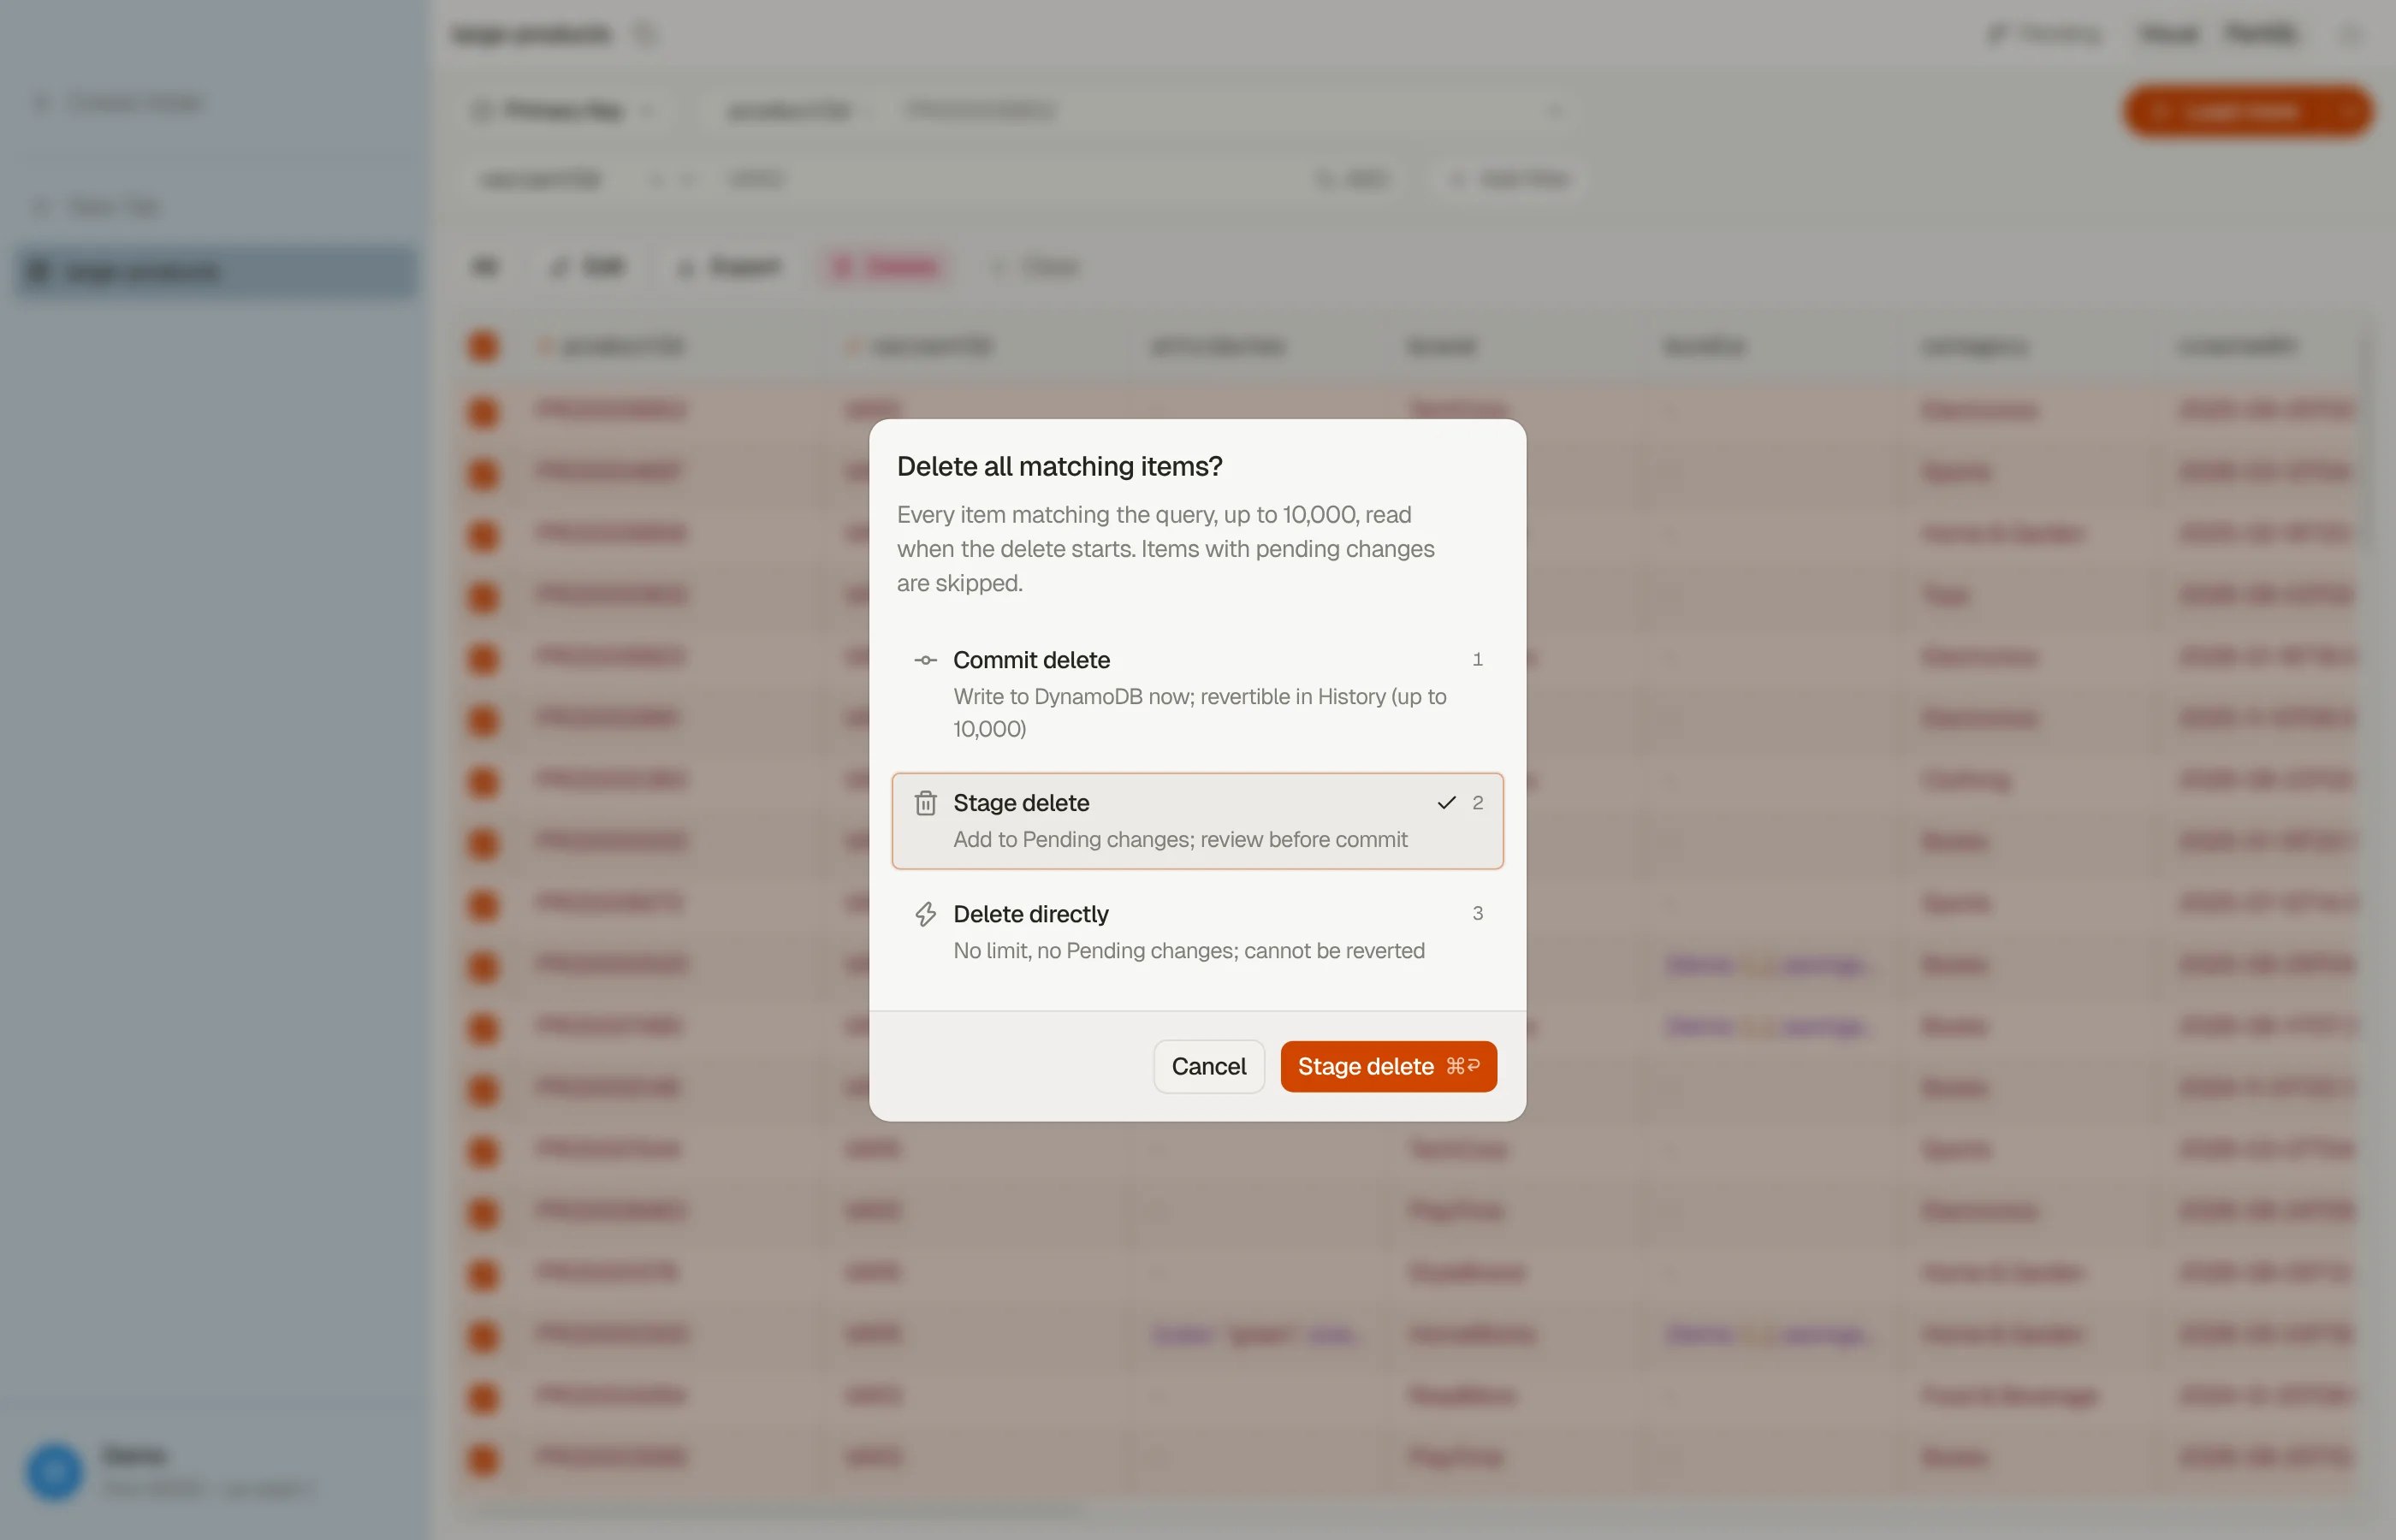Click the 'Delete all matching items?' heading
This screenshot has width=2396, height=1540.
(1059, 466)
